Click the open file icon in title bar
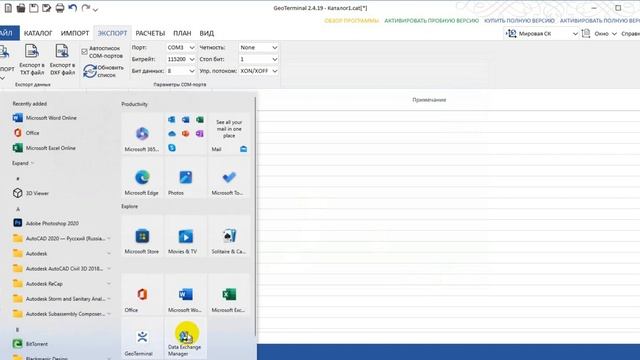The image size is (640, 360). 21,8
